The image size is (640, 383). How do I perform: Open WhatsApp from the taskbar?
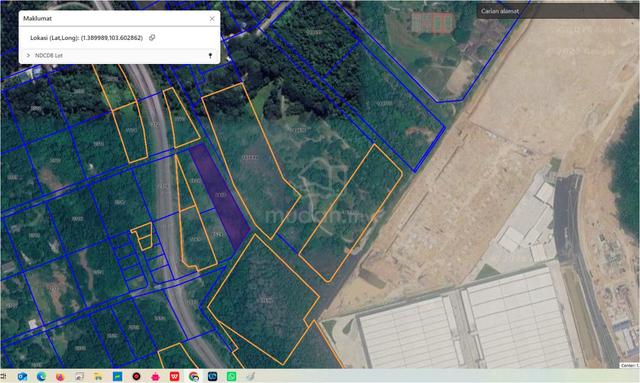[231, 376]
